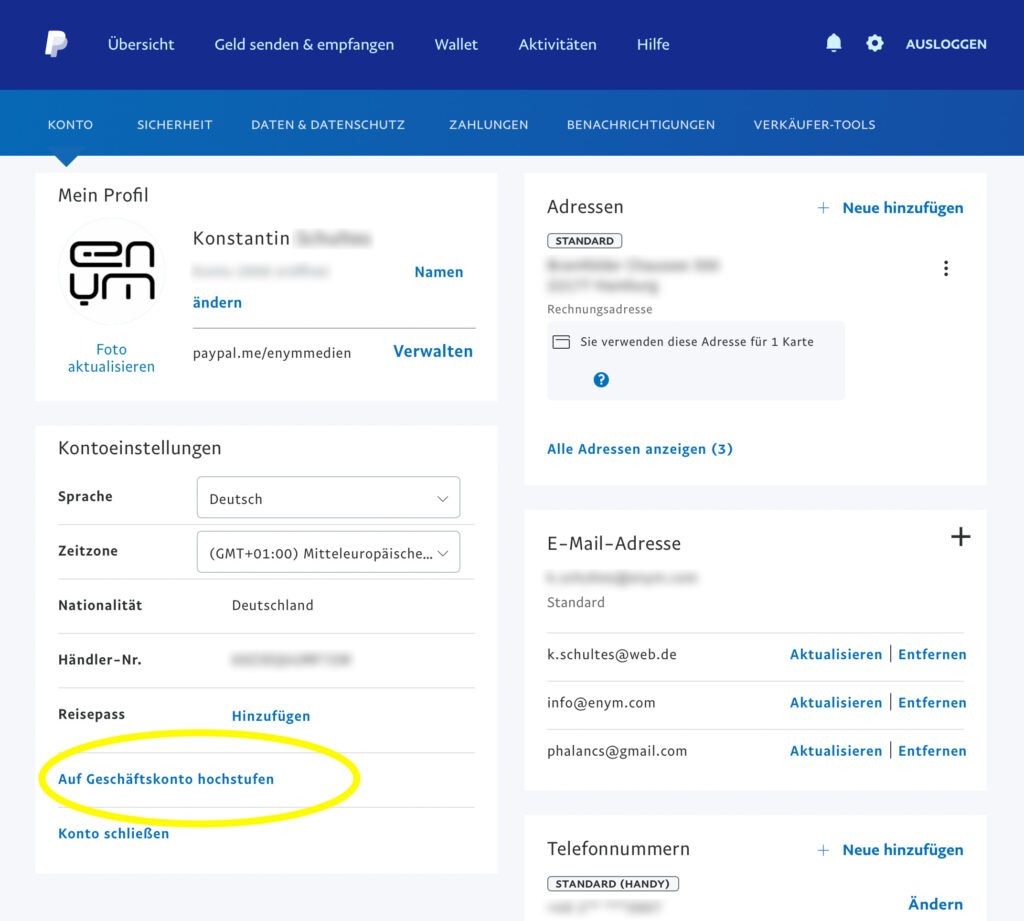Open the Sprache dropdown set to Deutsch
1024x921 pixels.
tap(328, 498)
